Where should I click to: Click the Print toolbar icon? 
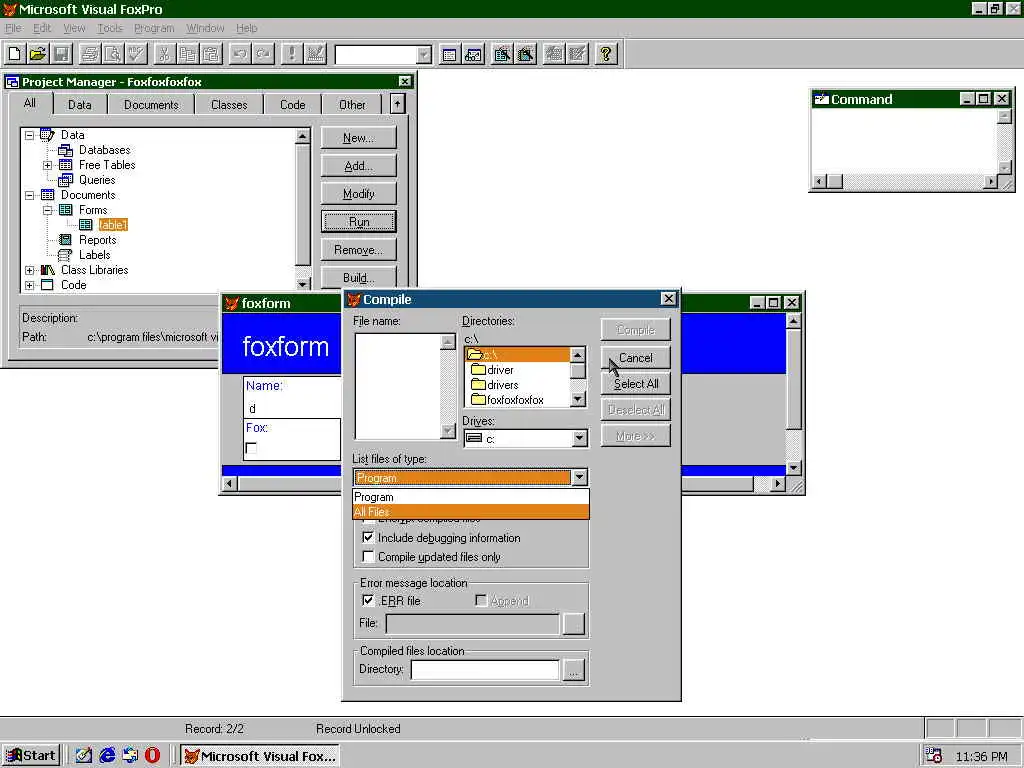point(89,54)
